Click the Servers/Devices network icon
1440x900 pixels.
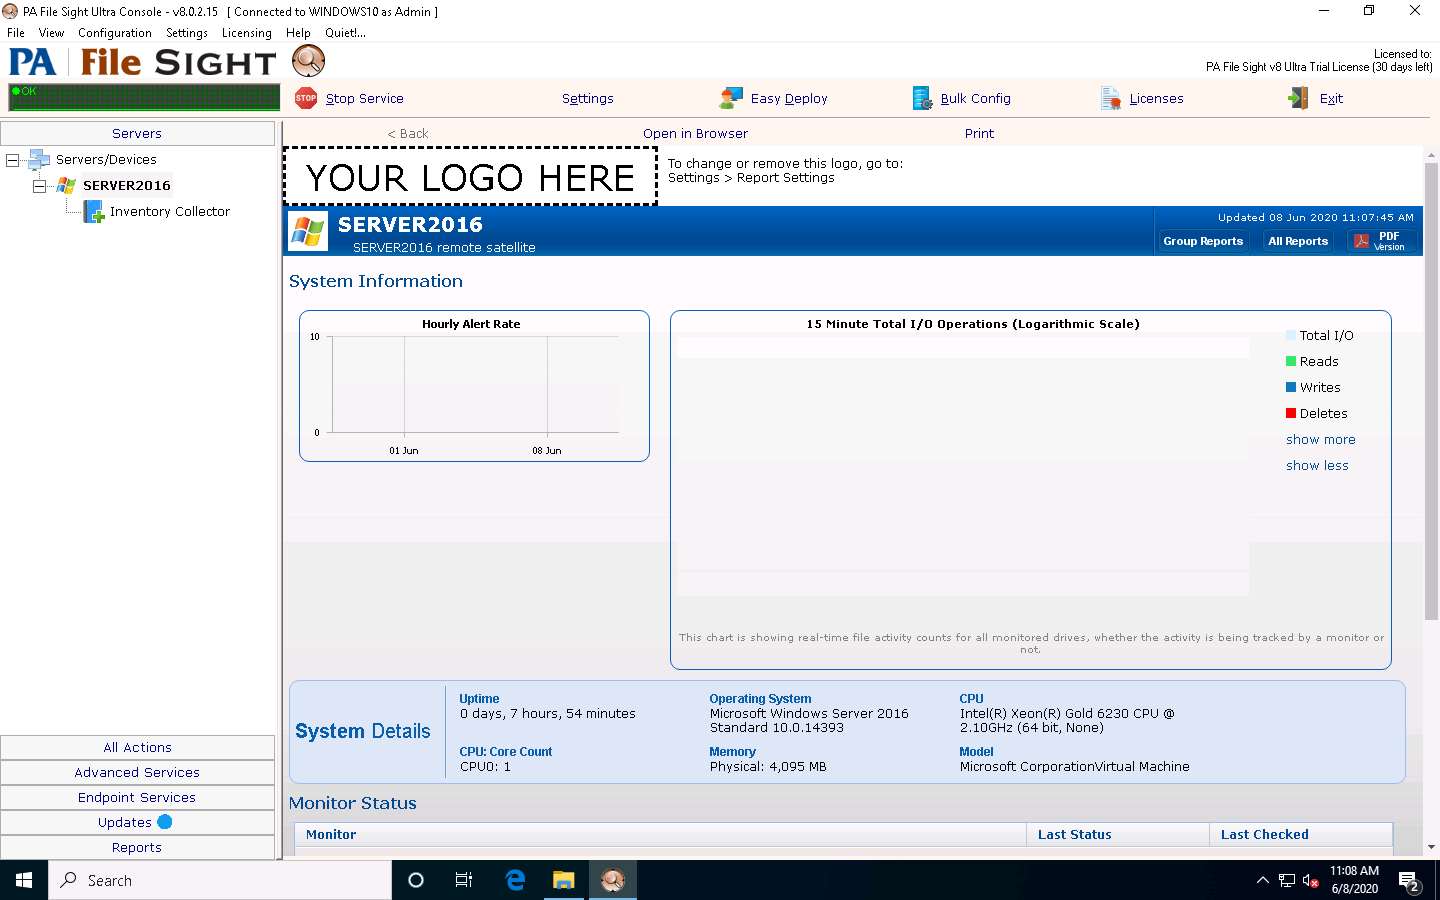(40, 159)
